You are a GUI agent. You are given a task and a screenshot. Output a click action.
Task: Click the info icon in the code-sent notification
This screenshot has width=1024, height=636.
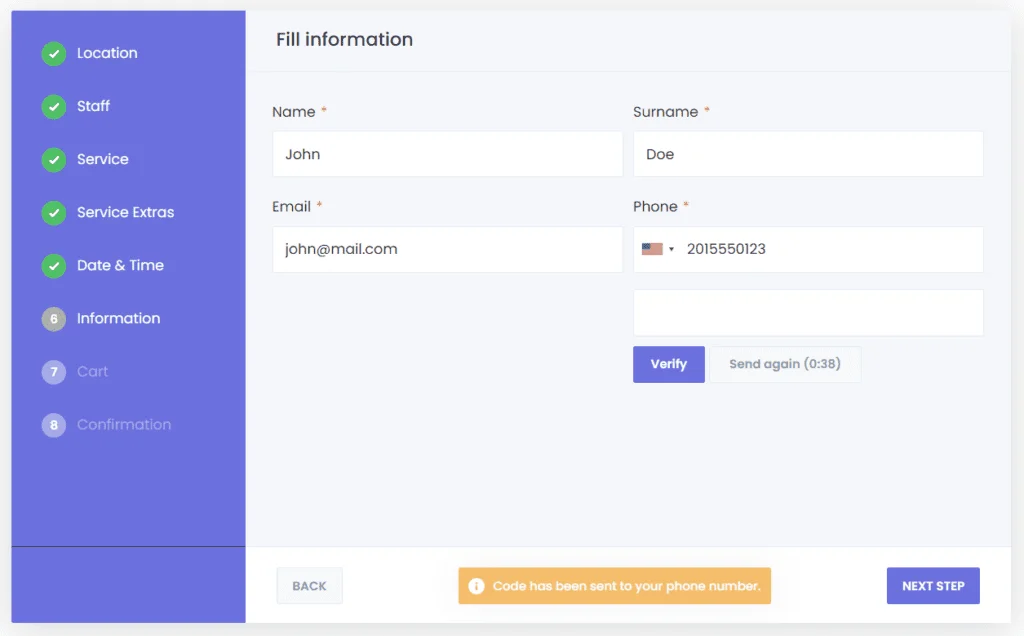[x=476, y=586]
